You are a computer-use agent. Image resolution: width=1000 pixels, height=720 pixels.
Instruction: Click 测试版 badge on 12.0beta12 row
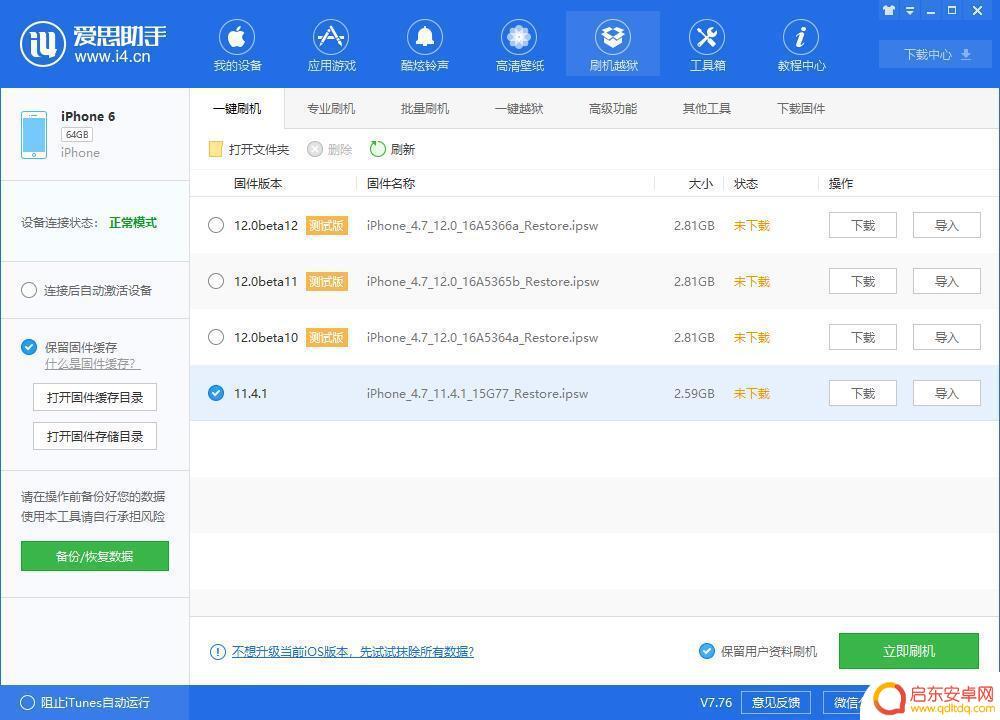[327, 225]
